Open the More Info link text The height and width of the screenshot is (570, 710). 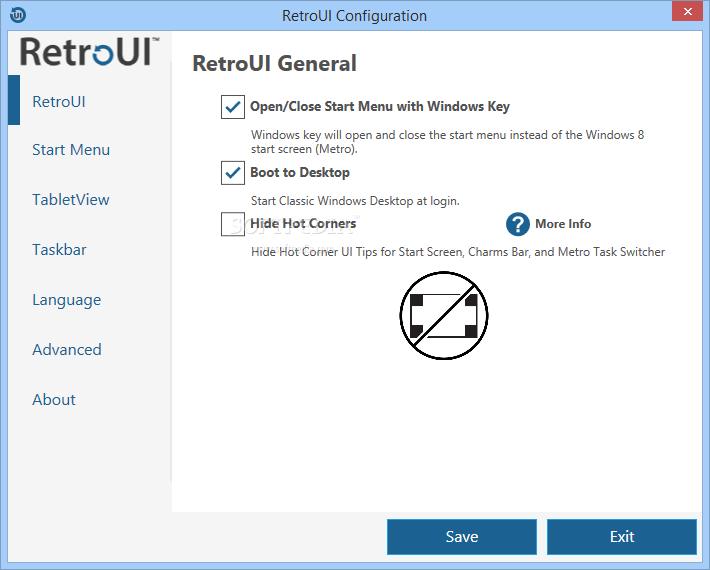coord(563,224)
